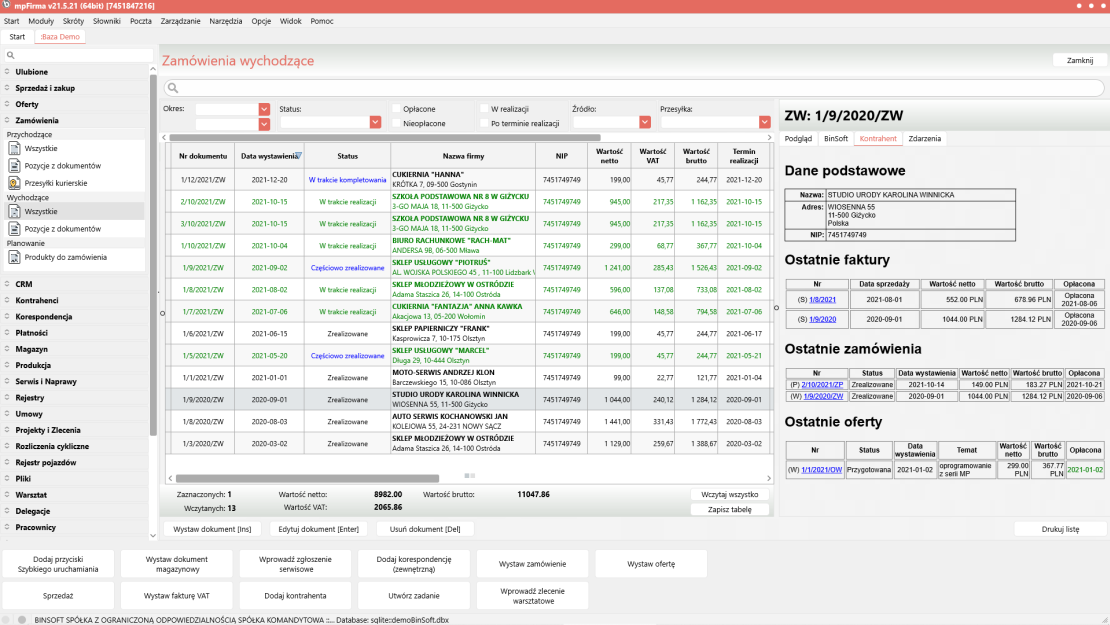Click the Produkty do zamówienia icon
This screenshot has width=1110, height=625.
[14, 257]
